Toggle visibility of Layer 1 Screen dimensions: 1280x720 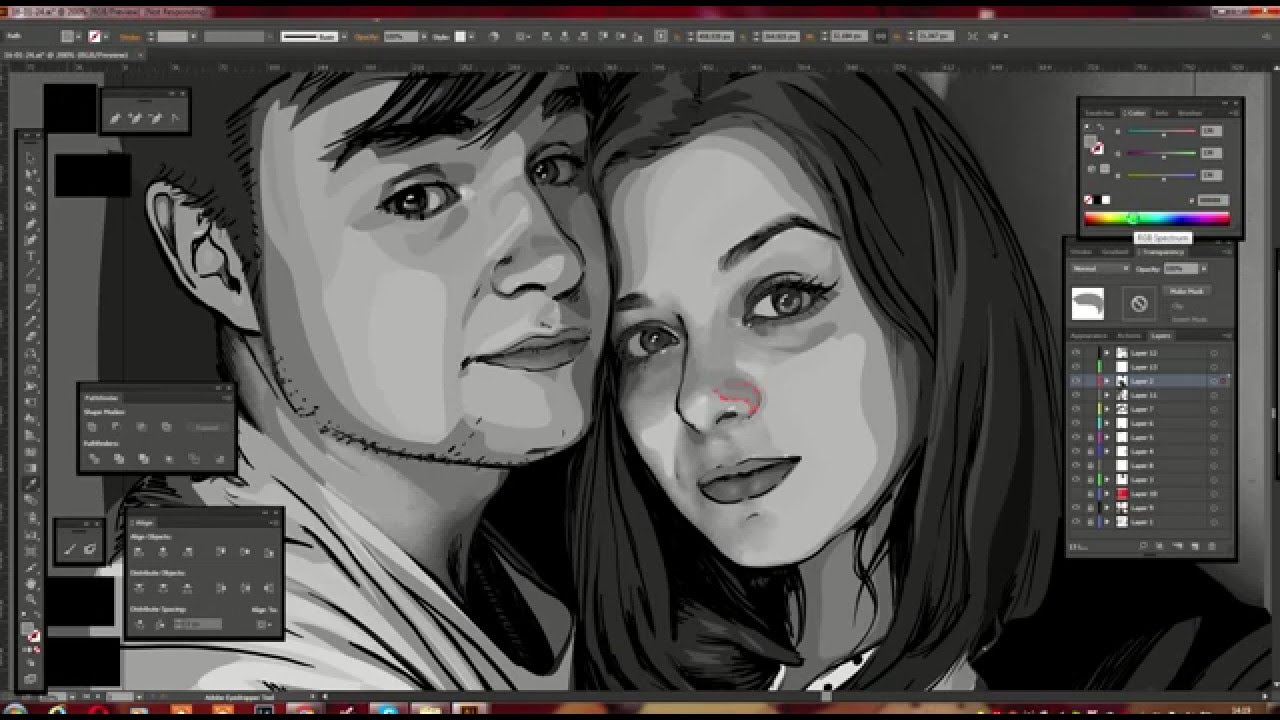[x=1076, y=522]
